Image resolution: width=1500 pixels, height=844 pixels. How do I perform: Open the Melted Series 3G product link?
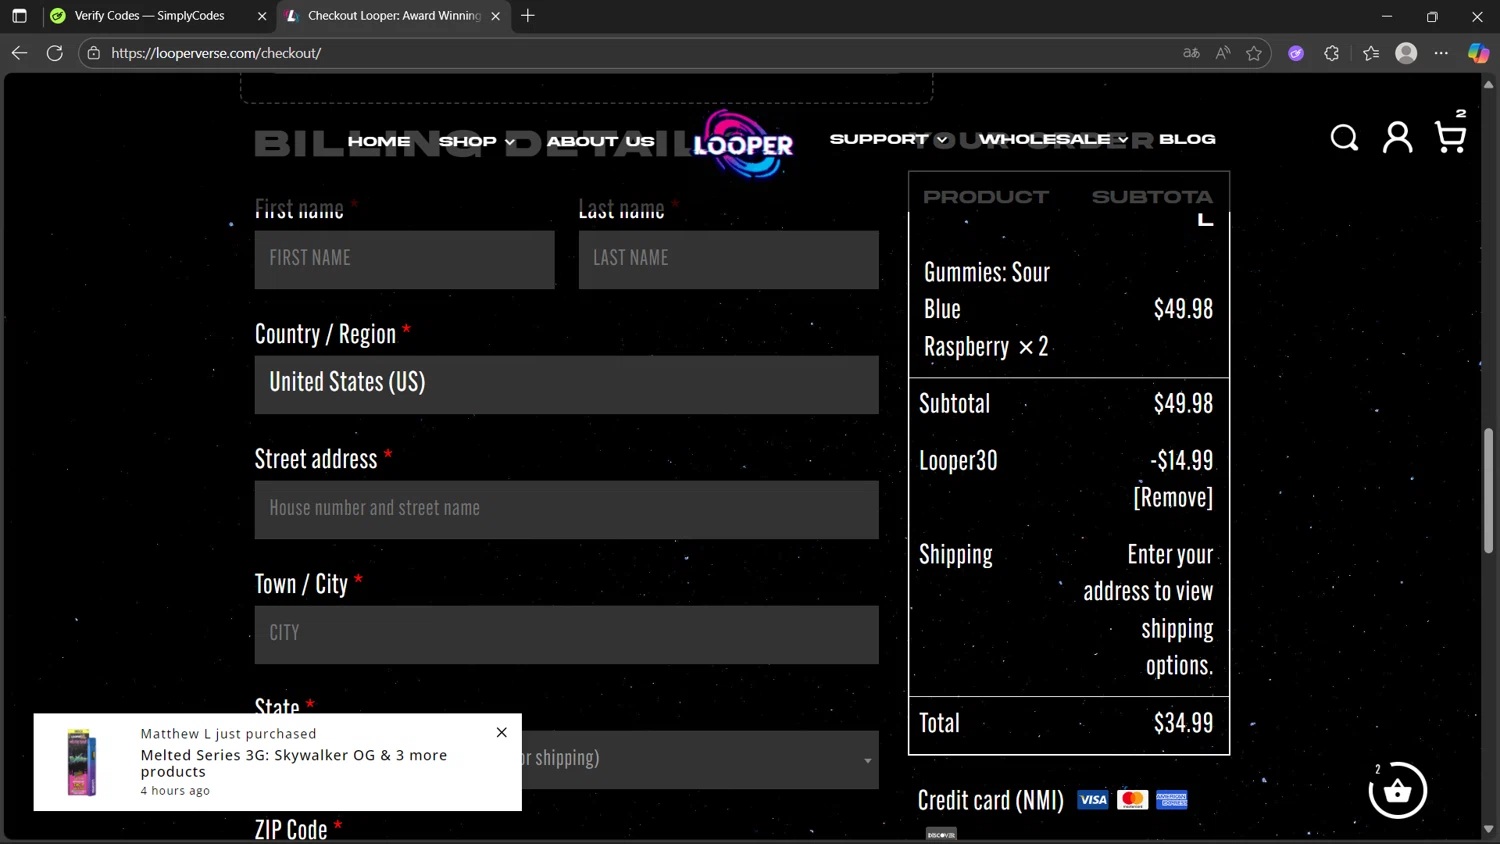click(x=294, y=763)
